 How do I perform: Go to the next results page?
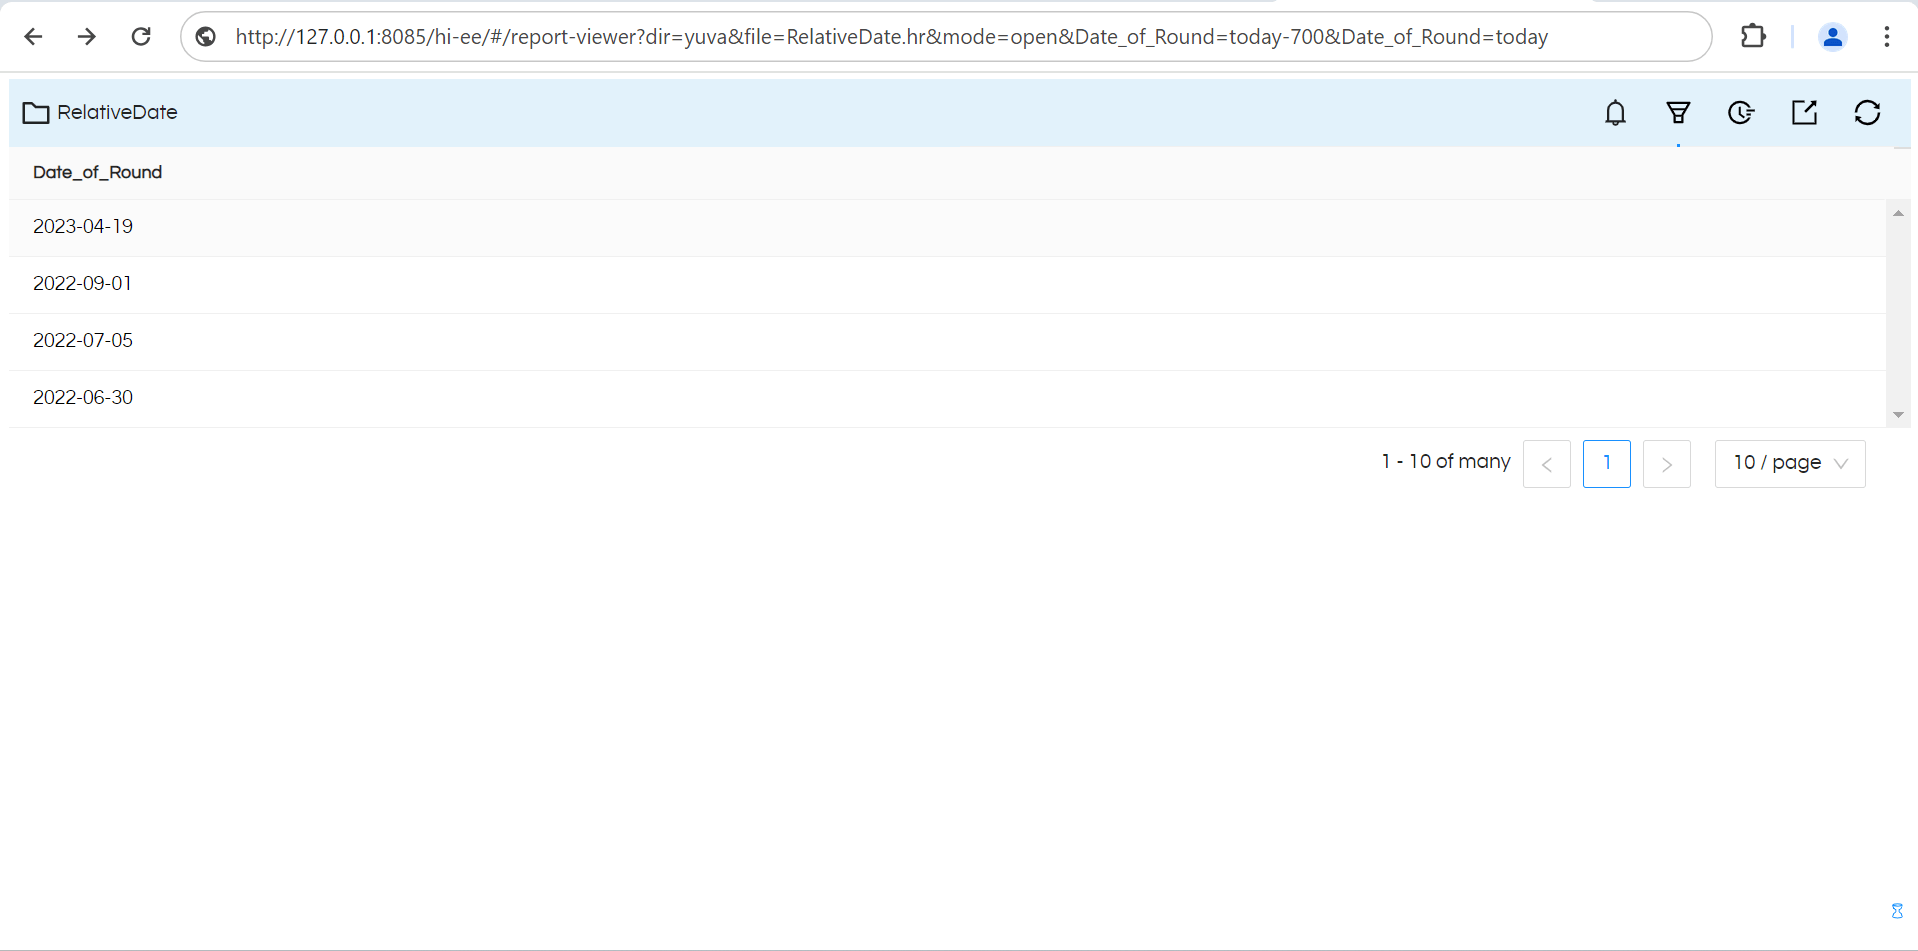click(x=1667, y=464)
